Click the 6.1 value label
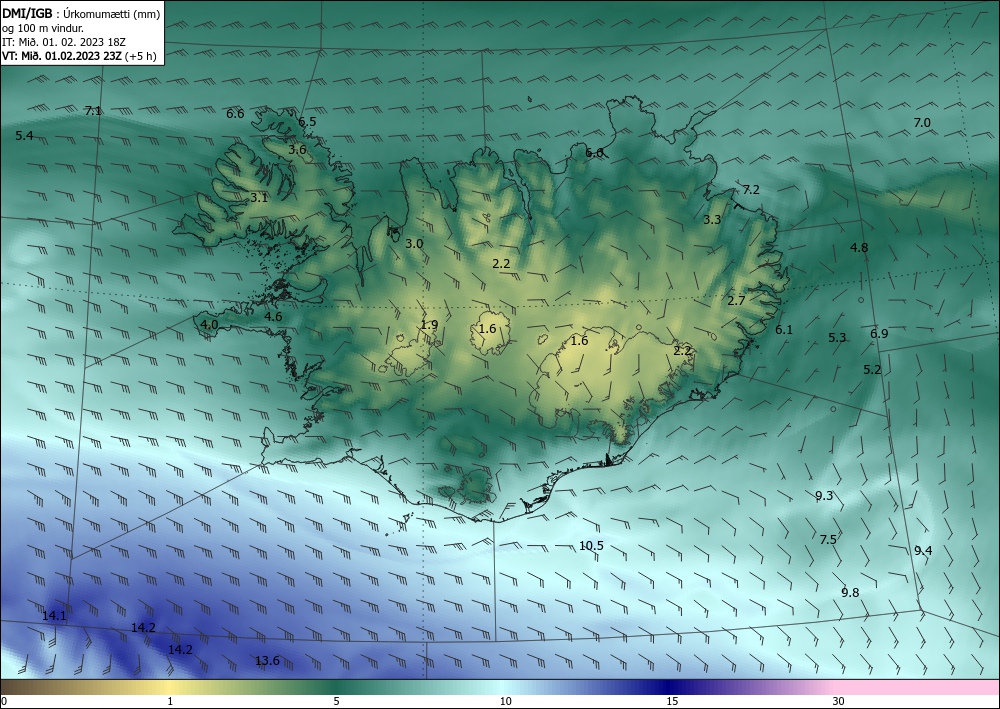The image size is (1000, 709). click(x=784, y=330)
